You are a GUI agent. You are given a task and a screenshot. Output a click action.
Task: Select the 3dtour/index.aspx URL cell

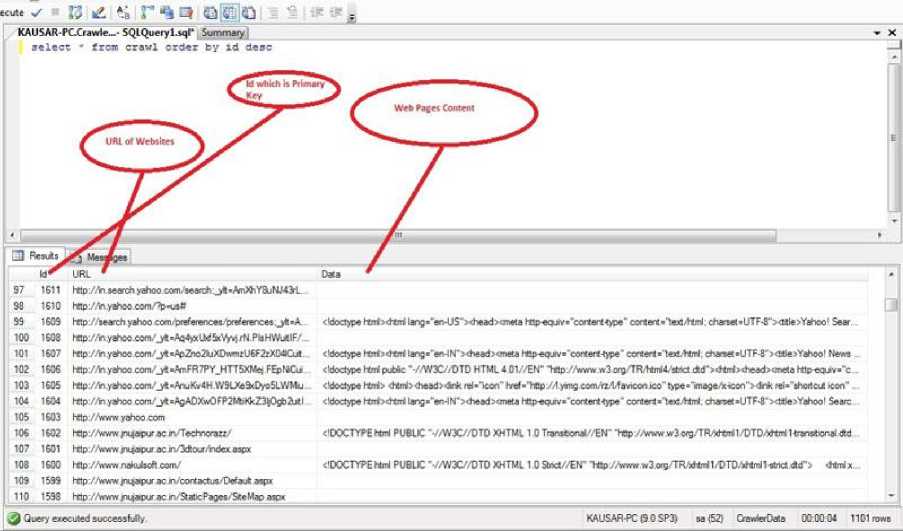[192, 449]
